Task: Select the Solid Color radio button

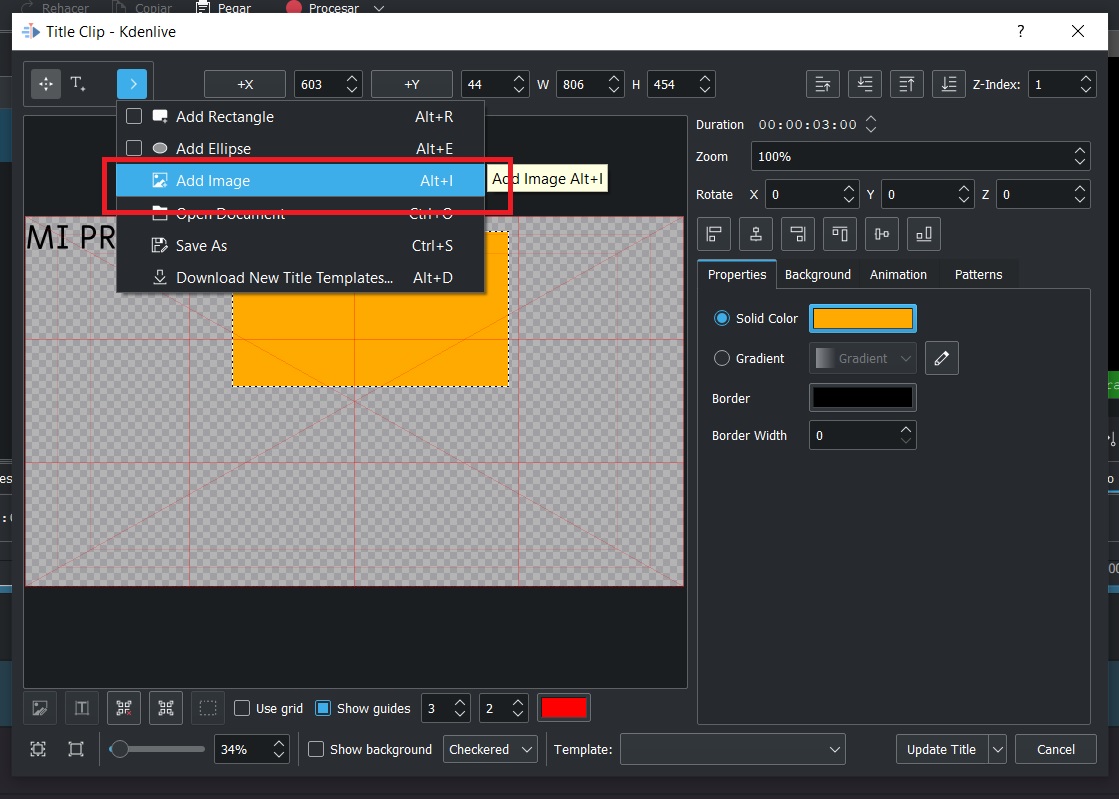Action: [721, 318]
